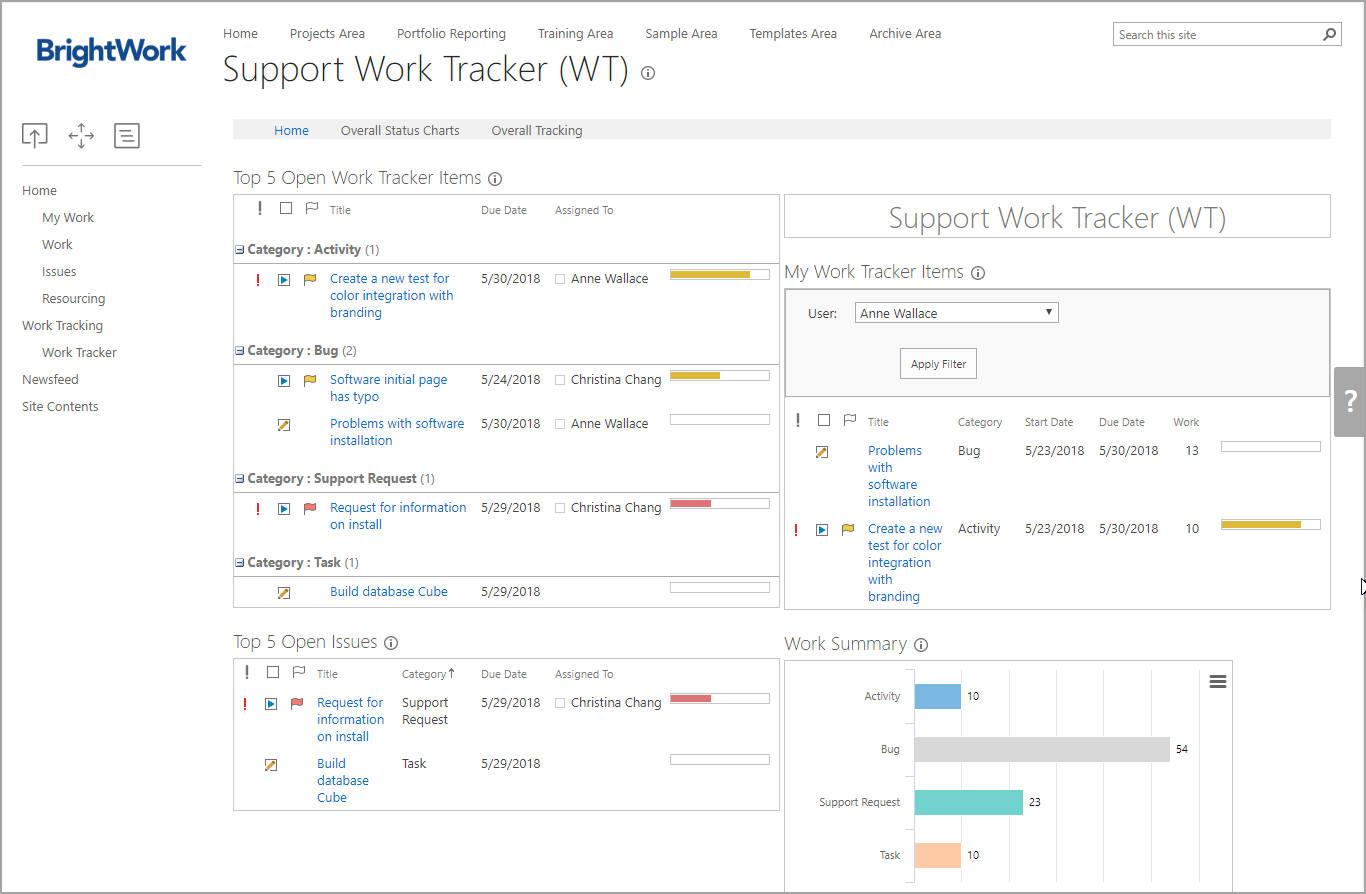Click the Apply Filter button
The width and height of the screenshot is (1366, 894).
point(938,364)
